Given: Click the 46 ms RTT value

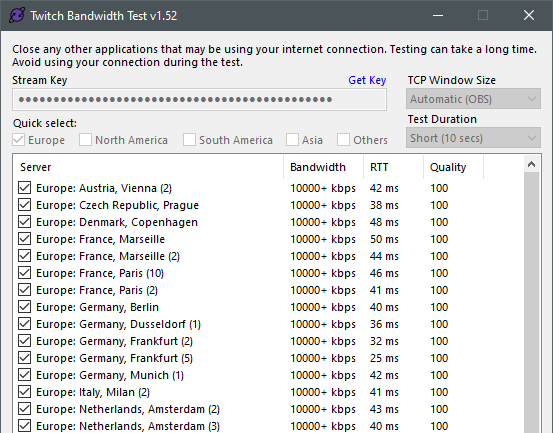Looking at the screenshot, I should click(384, 273).
